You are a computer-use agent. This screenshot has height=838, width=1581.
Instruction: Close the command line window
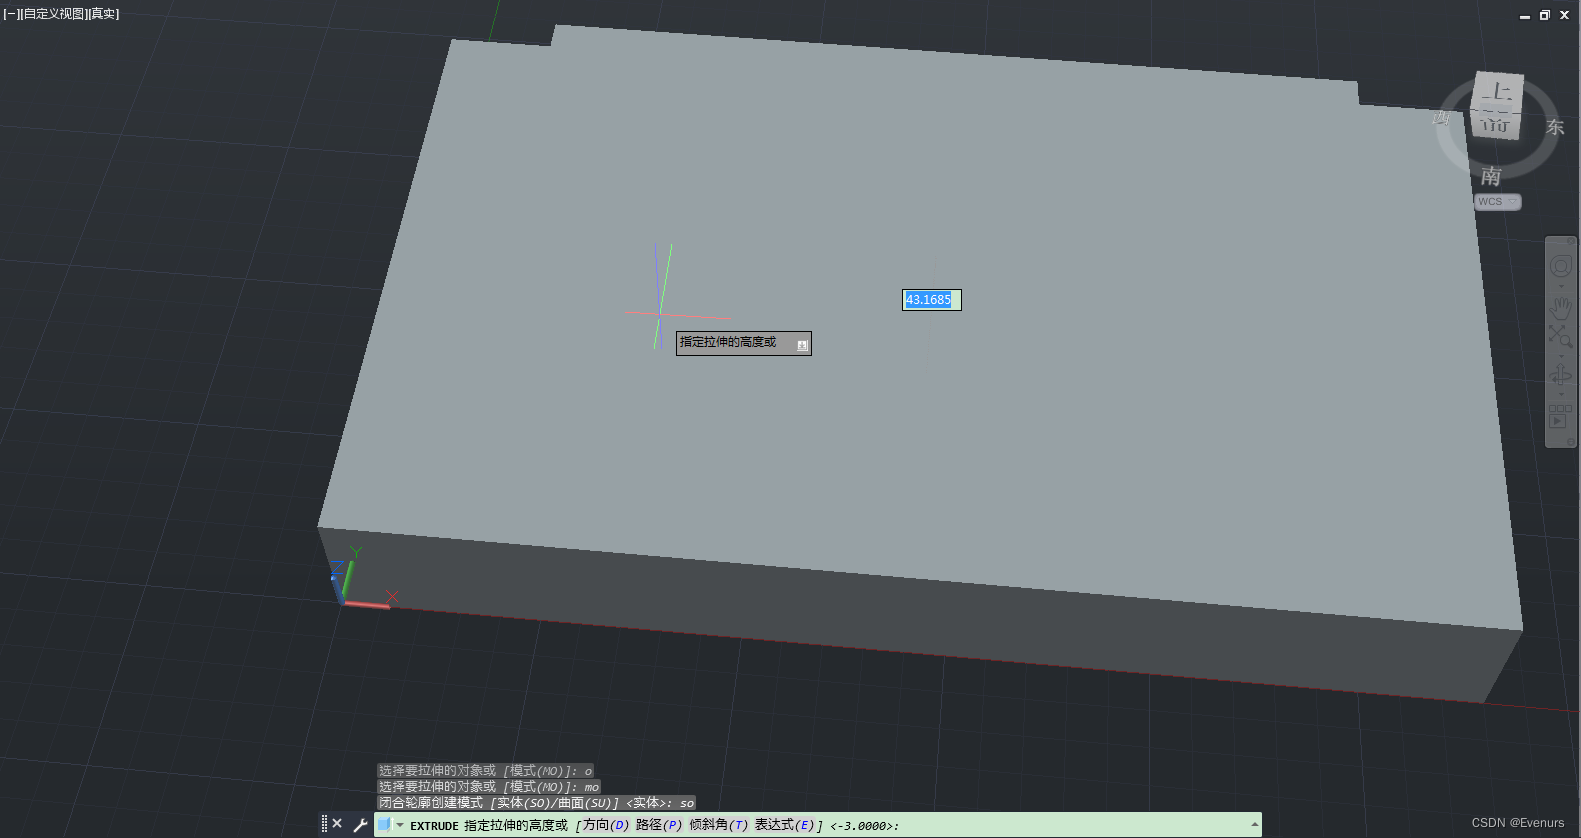click(x=337, y=824)
